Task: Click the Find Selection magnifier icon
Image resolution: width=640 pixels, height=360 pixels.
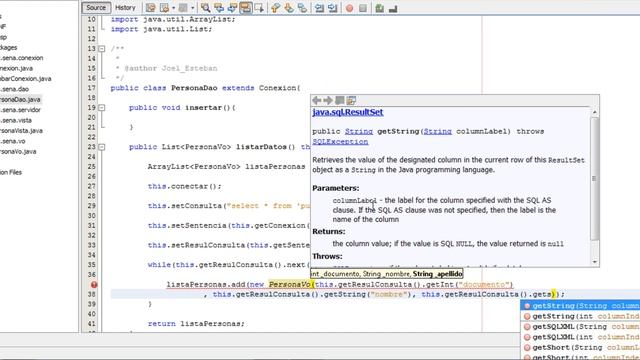Action: [x=205, y=8]
